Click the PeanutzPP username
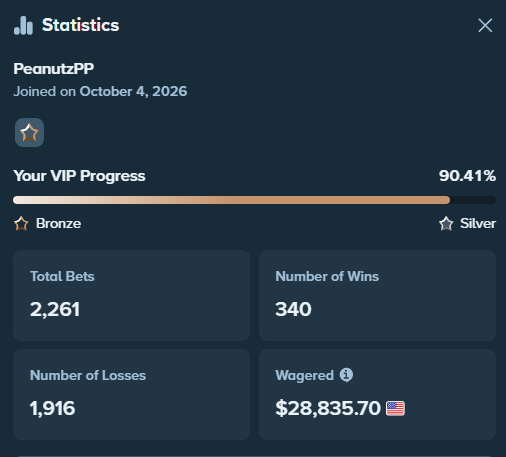506x457 pixels. pos(54,69)
